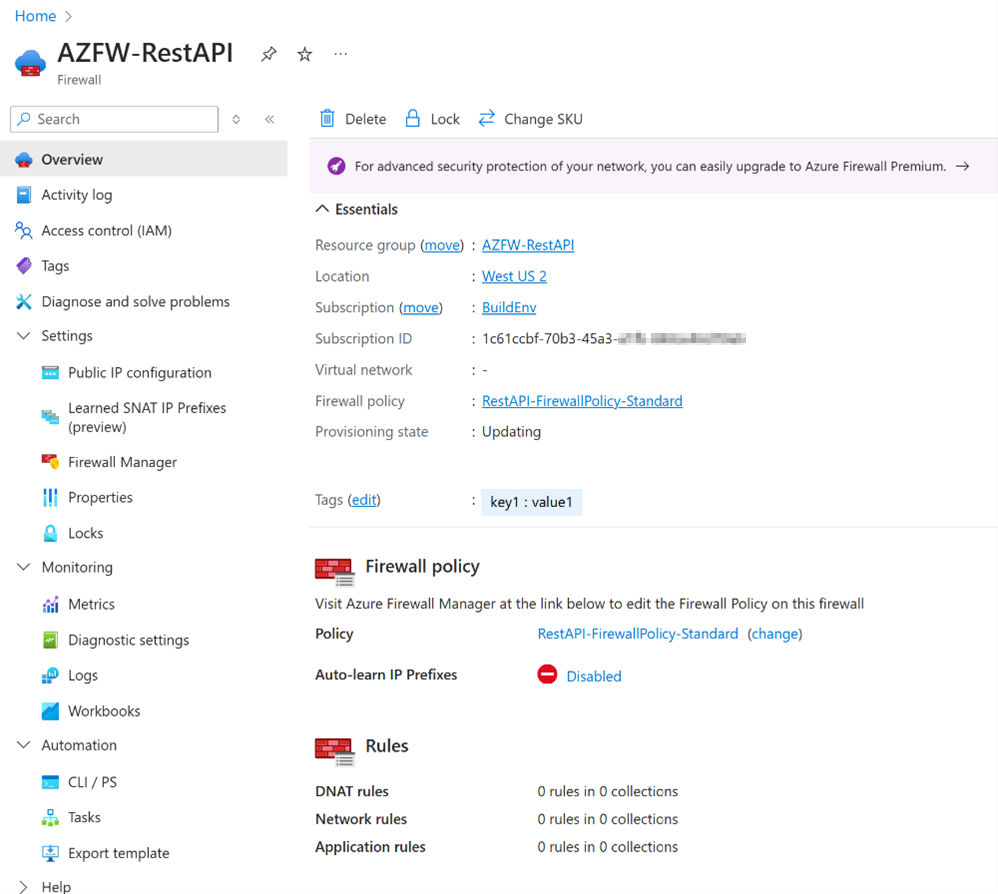
Task: Open the AZFW-RestAPI resource group link
Action: click(x=528, y=245)
